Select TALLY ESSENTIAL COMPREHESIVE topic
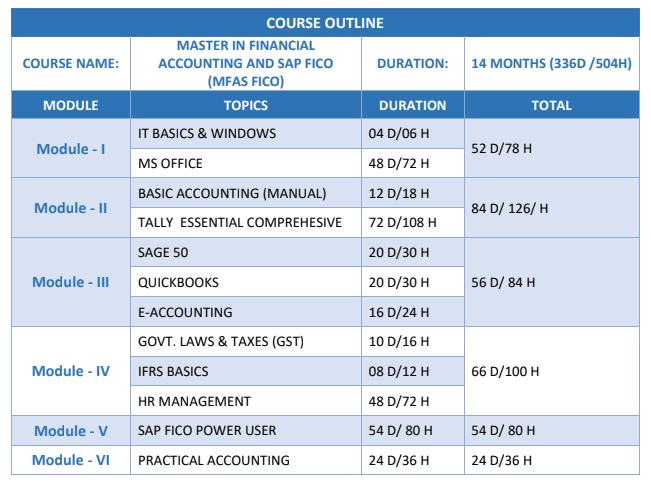 point(239,223)
